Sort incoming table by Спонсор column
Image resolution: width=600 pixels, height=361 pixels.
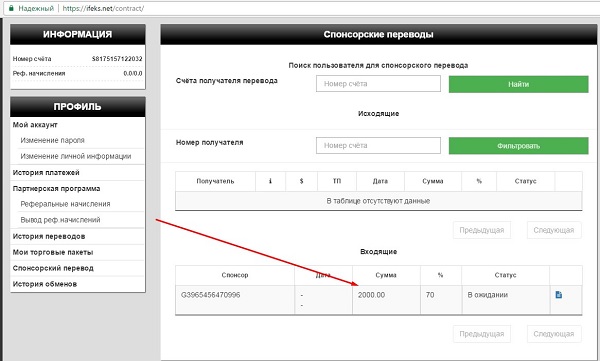coord(235,275)
